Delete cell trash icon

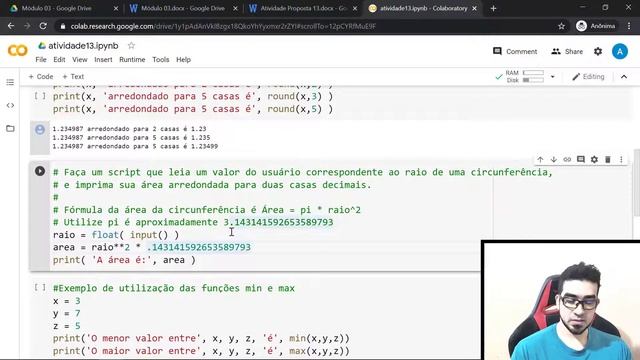click(x=608, y=160)
